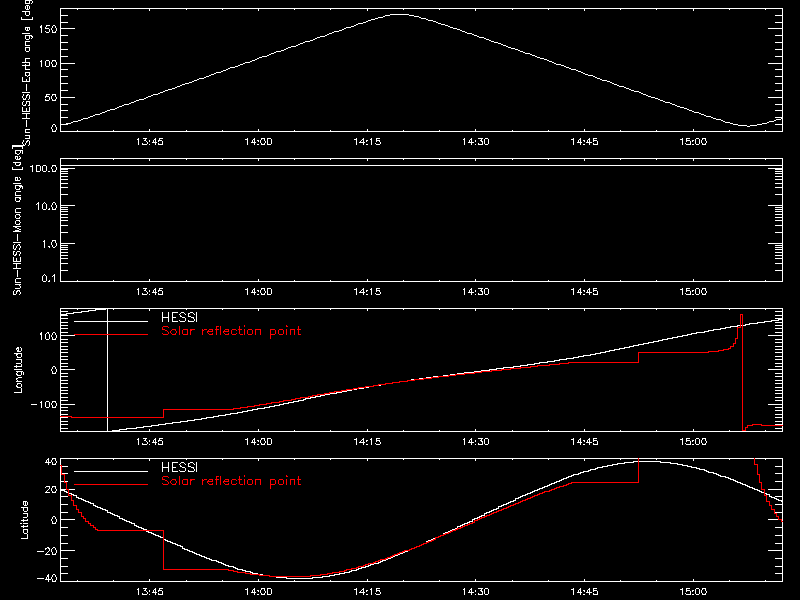Image resolution: width=800 pixels, height=600 pixels.
Task: Click the Sun-HESSI-Moon angle axis title
Action: [x=17, y=220]
